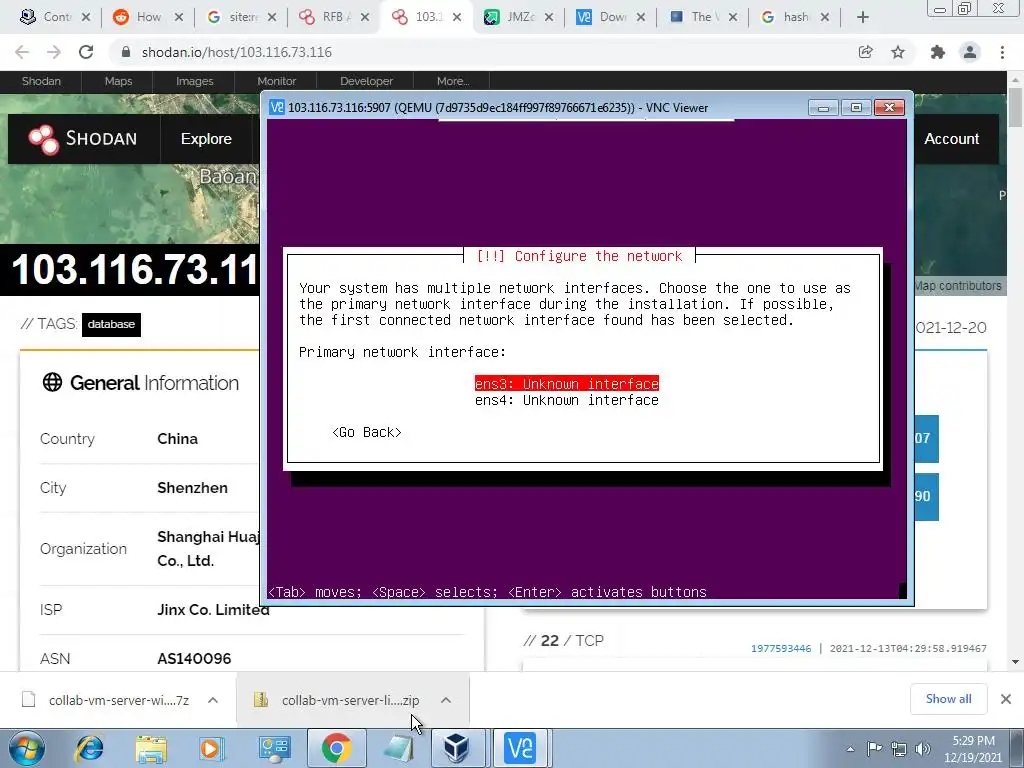Screen dimensions: 1024x768
Task: Go back to previous page in Chrome
Action: click(22, 52)
